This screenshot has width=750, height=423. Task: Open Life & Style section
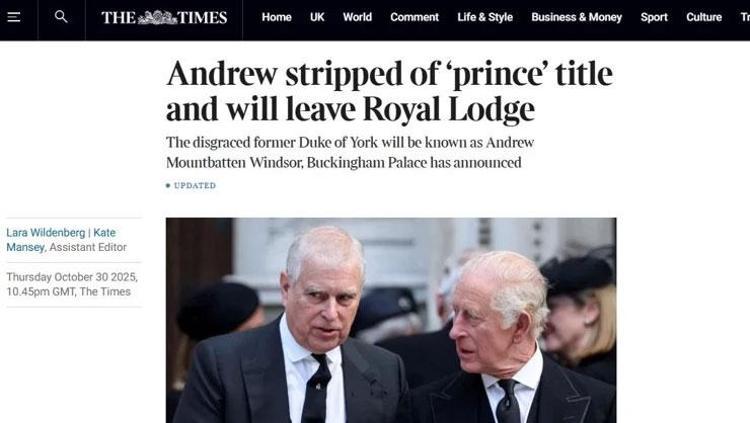coord(485,17)
